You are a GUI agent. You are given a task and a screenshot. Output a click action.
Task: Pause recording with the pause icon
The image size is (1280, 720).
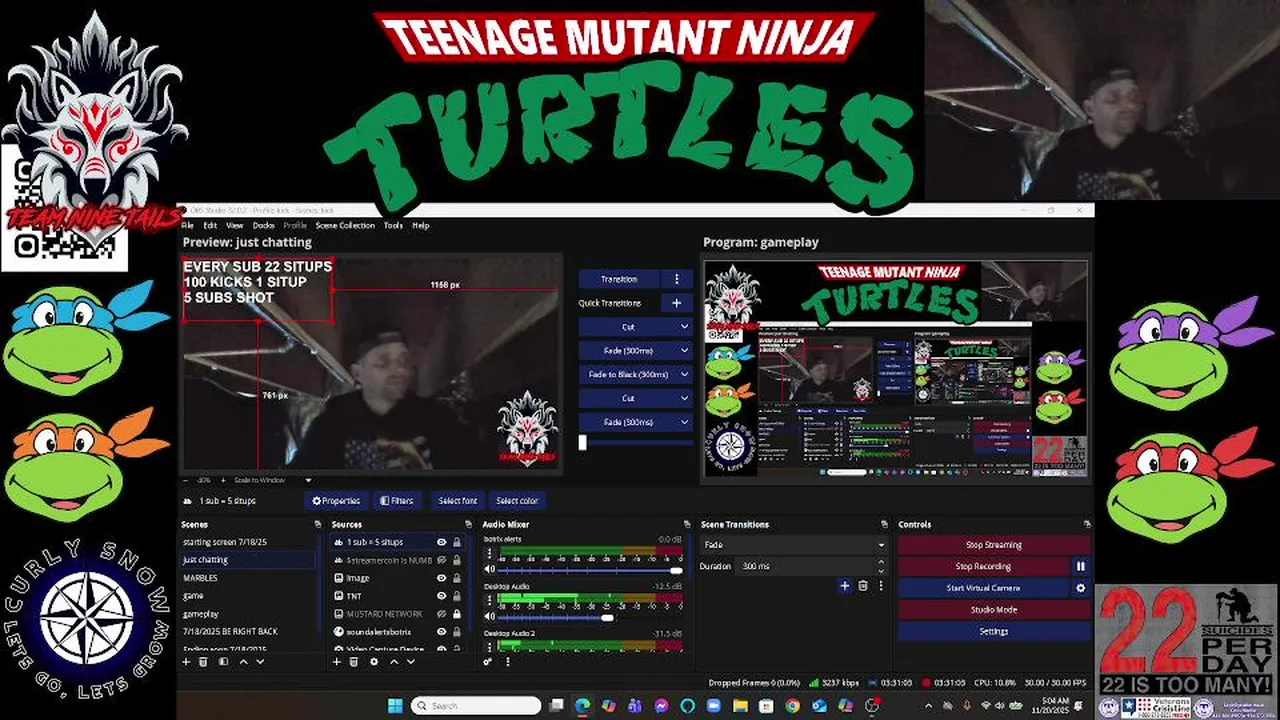[x=1080, y=566]
